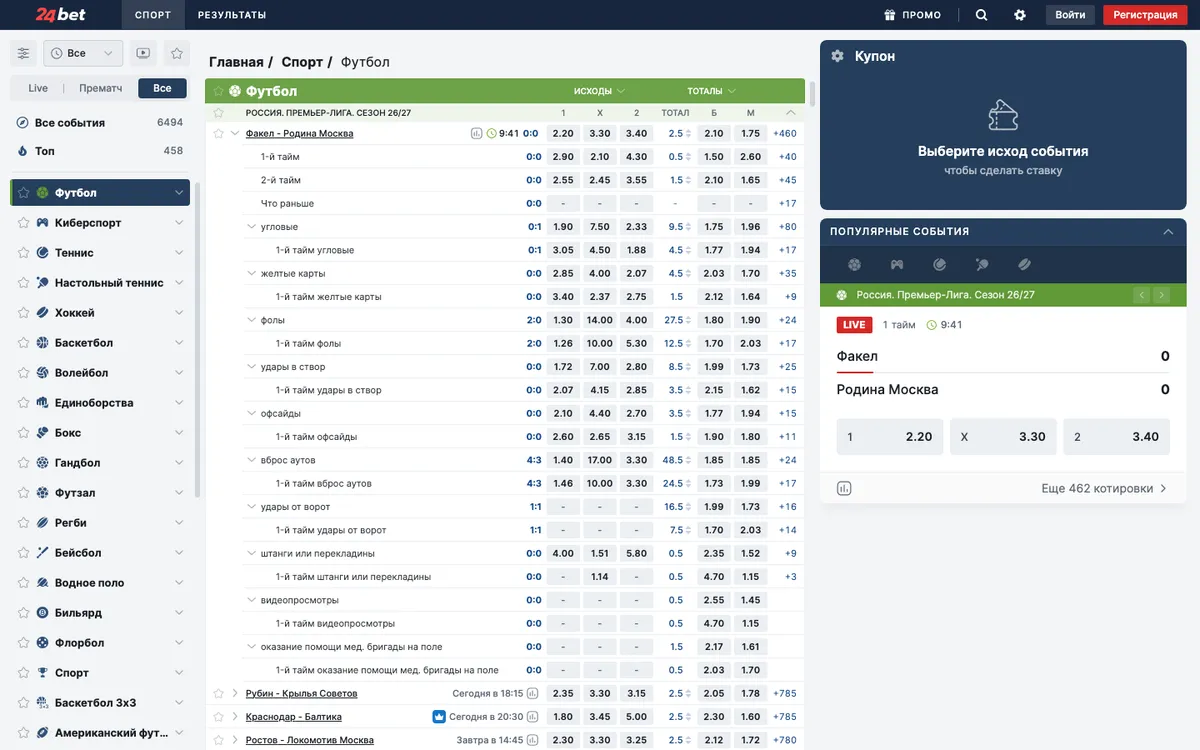Open the РЕЗУЛЬТАТЫ menu item
This screenshot has width=1200, height=750.
(x=232, y=15)
